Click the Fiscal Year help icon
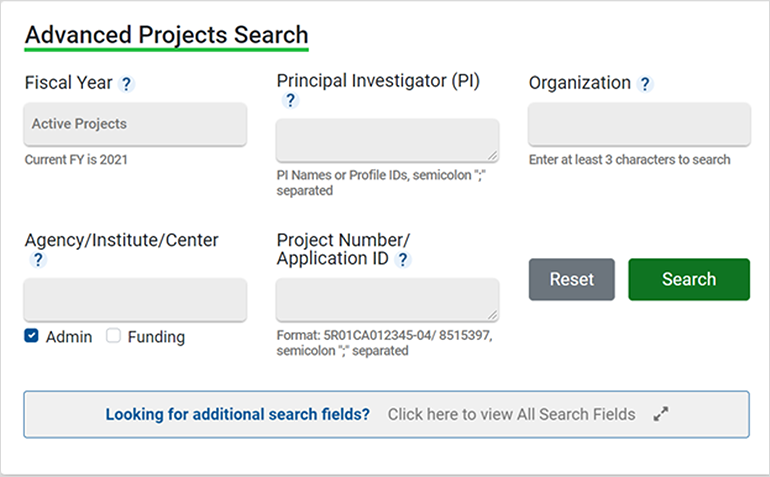This screenshot has height=477, width=770. 126,84
